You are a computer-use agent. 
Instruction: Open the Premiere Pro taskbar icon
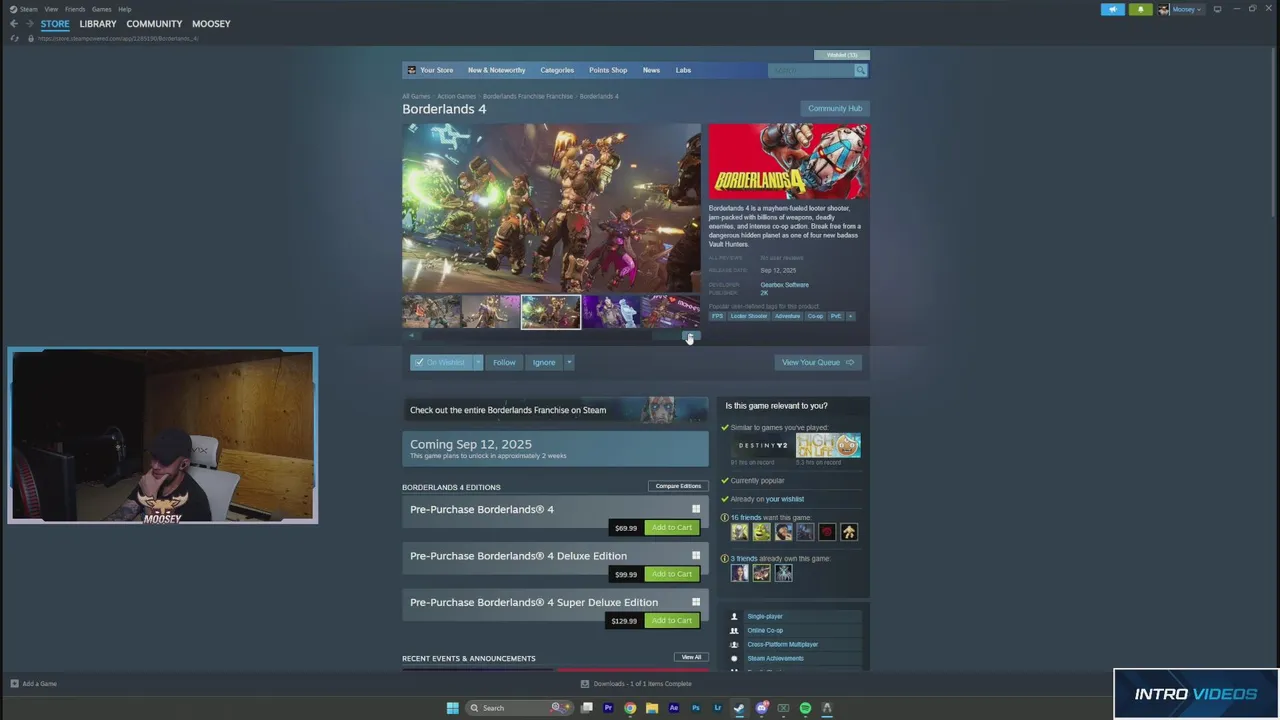pos(608,708)
